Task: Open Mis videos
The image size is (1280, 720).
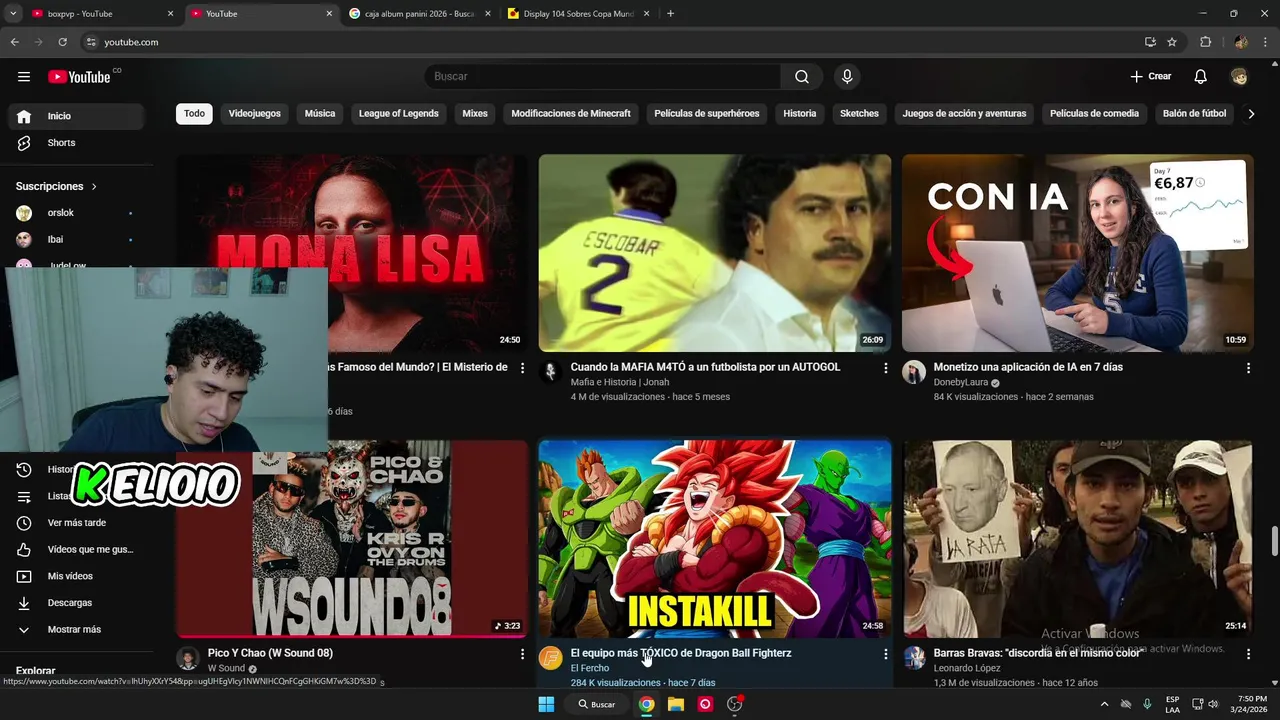Action: tap(76, 576)
